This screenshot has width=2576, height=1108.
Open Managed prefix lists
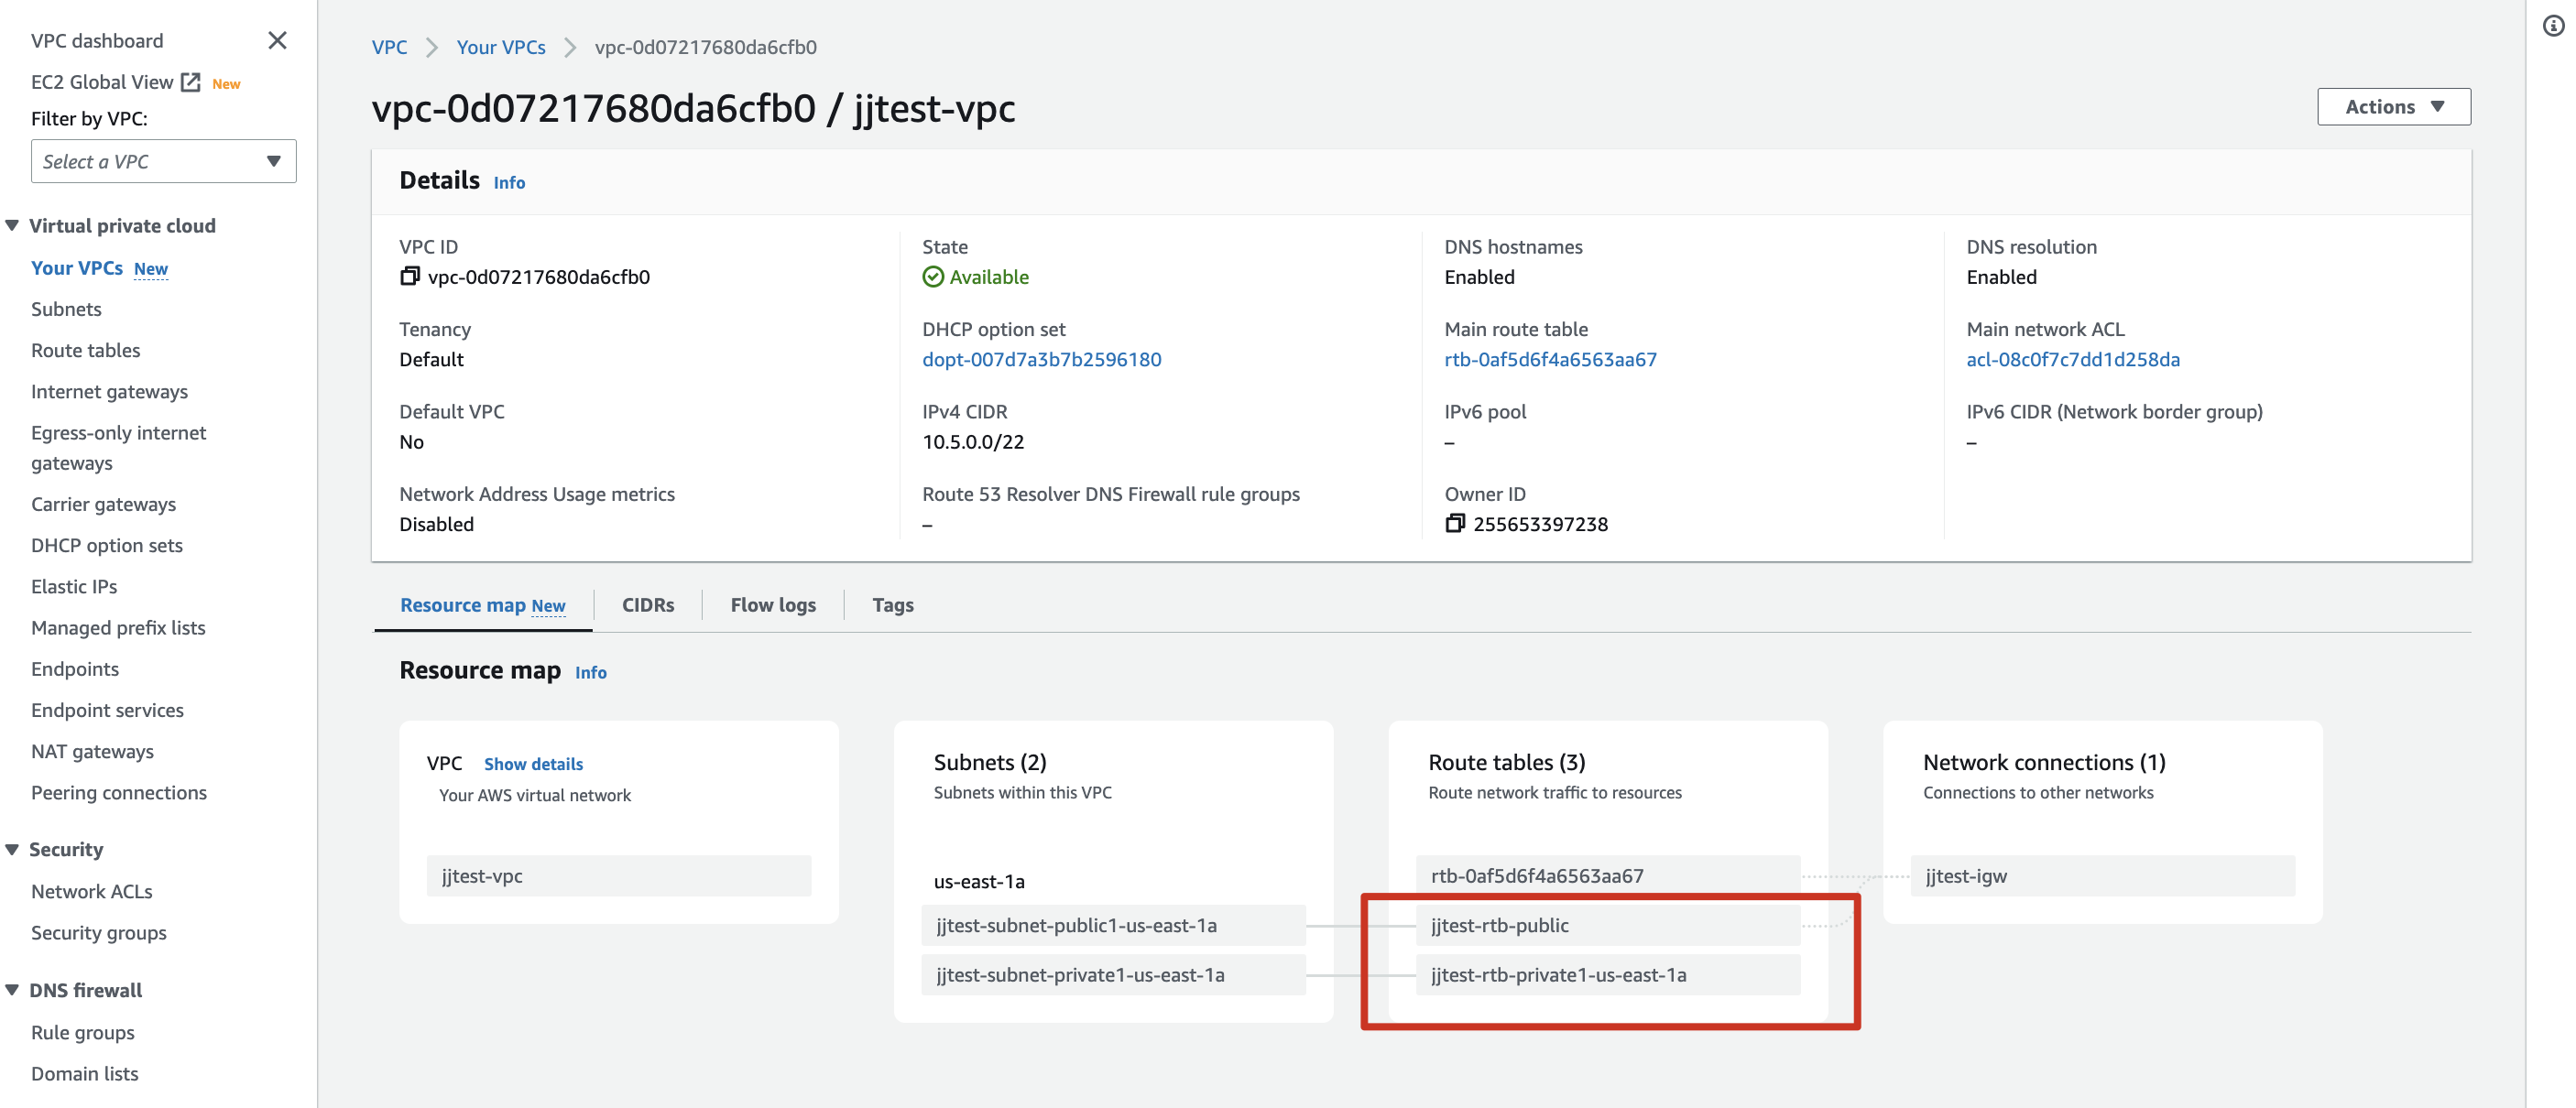(x=118, y=627)
